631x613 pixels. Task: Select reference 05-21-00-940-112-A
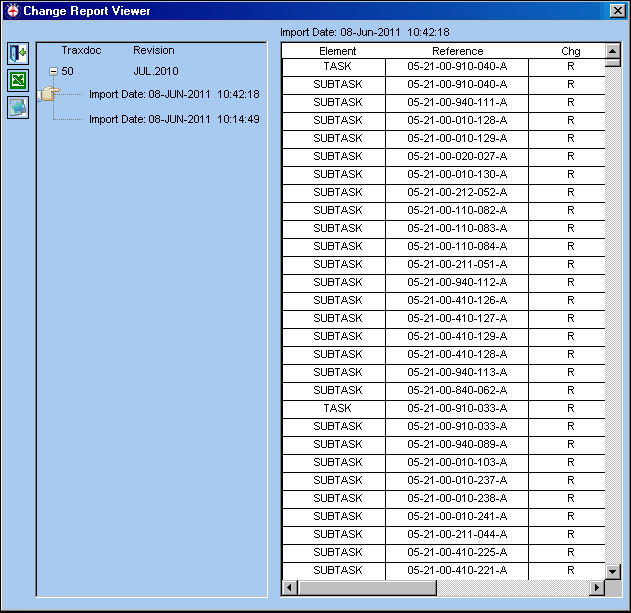[x=457, y=283]
